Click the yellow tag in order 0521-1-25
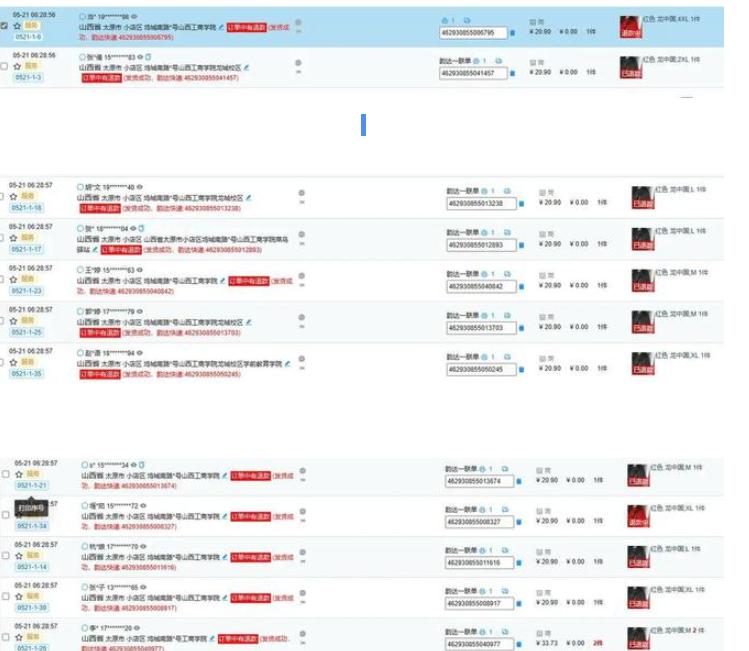Screen dimensions: 749x651 click(28, 320)
